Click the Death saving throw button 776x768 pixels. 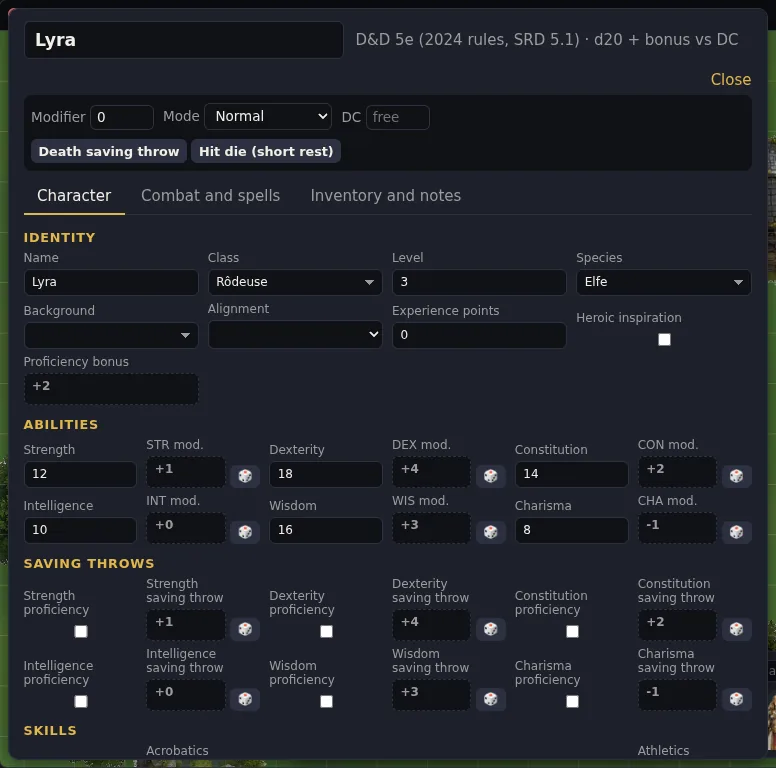click(109, 151)
